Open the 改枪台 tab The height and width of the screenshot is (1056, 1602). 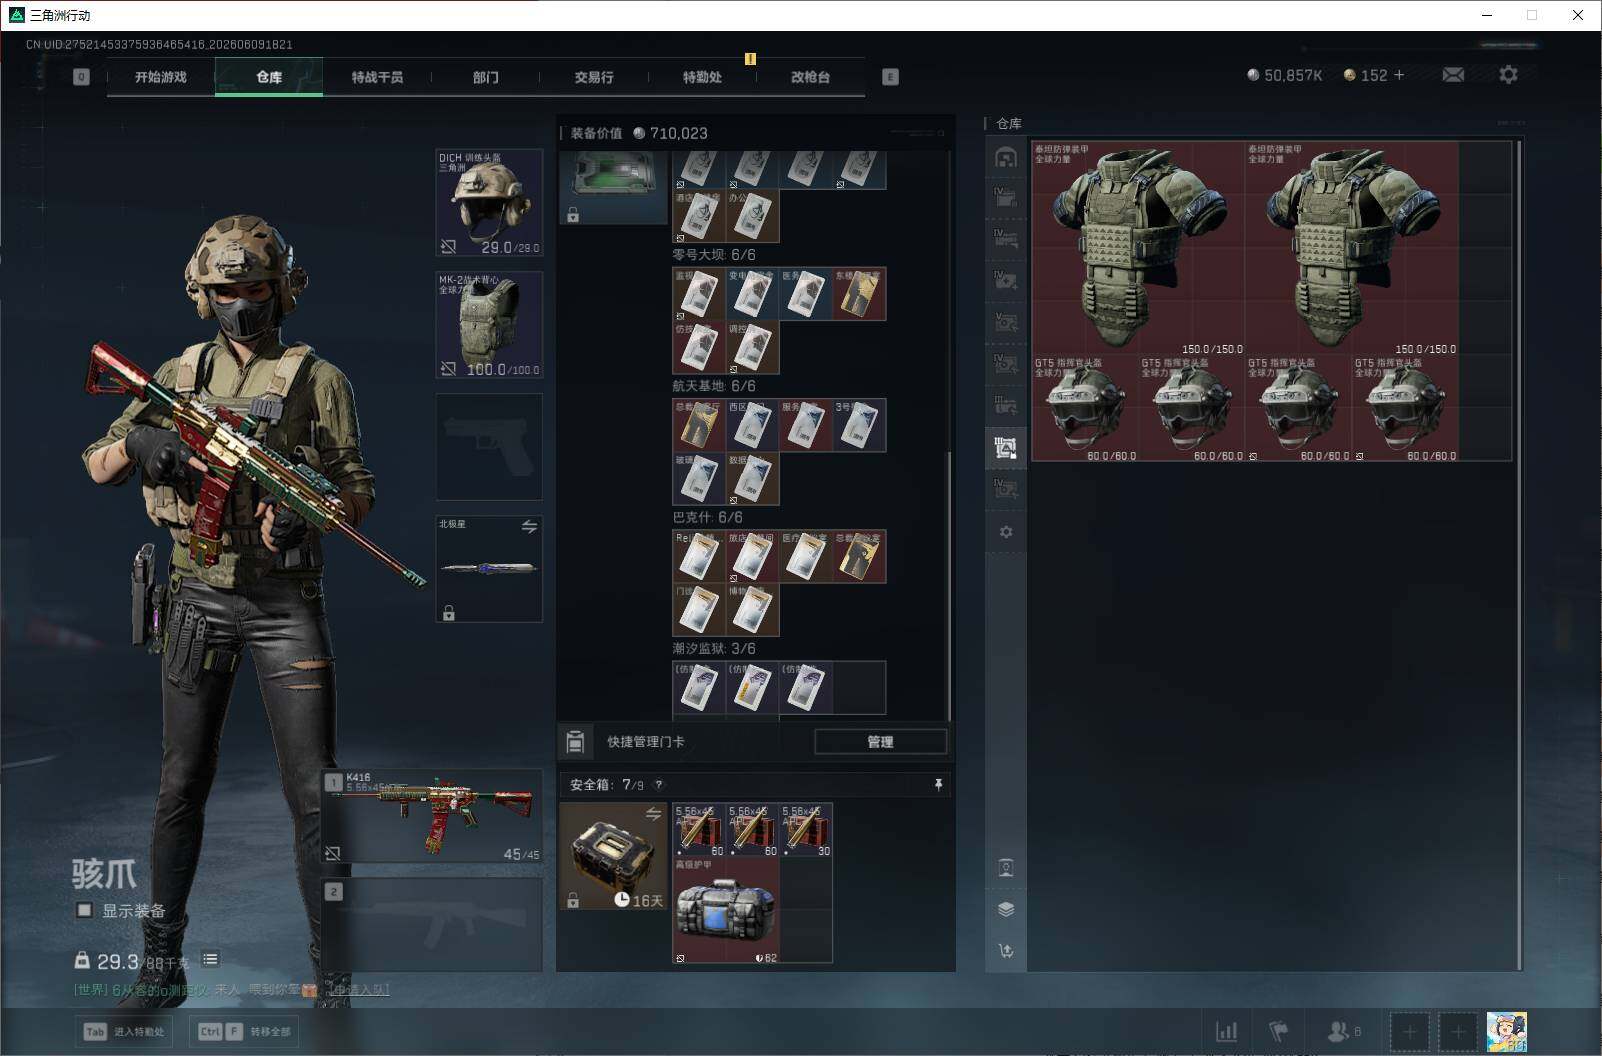(810, 77)
